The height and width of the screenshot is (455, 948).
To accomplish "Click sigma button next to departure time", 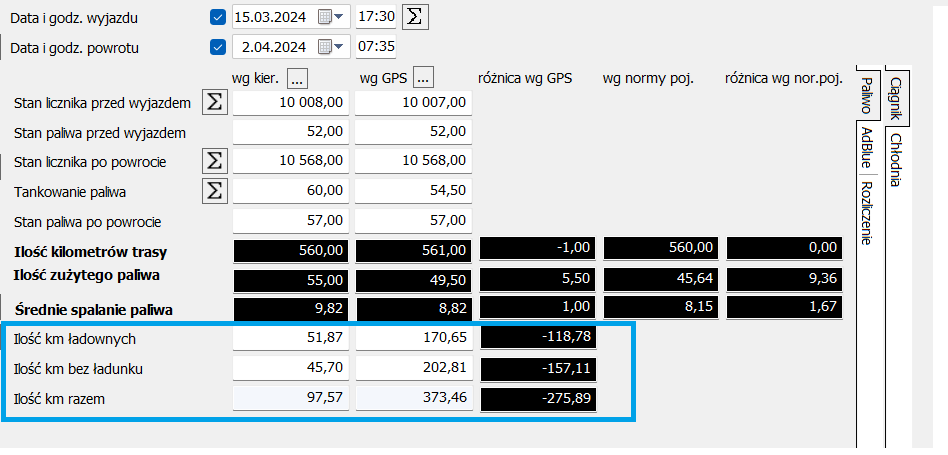I will coord(413,16).
